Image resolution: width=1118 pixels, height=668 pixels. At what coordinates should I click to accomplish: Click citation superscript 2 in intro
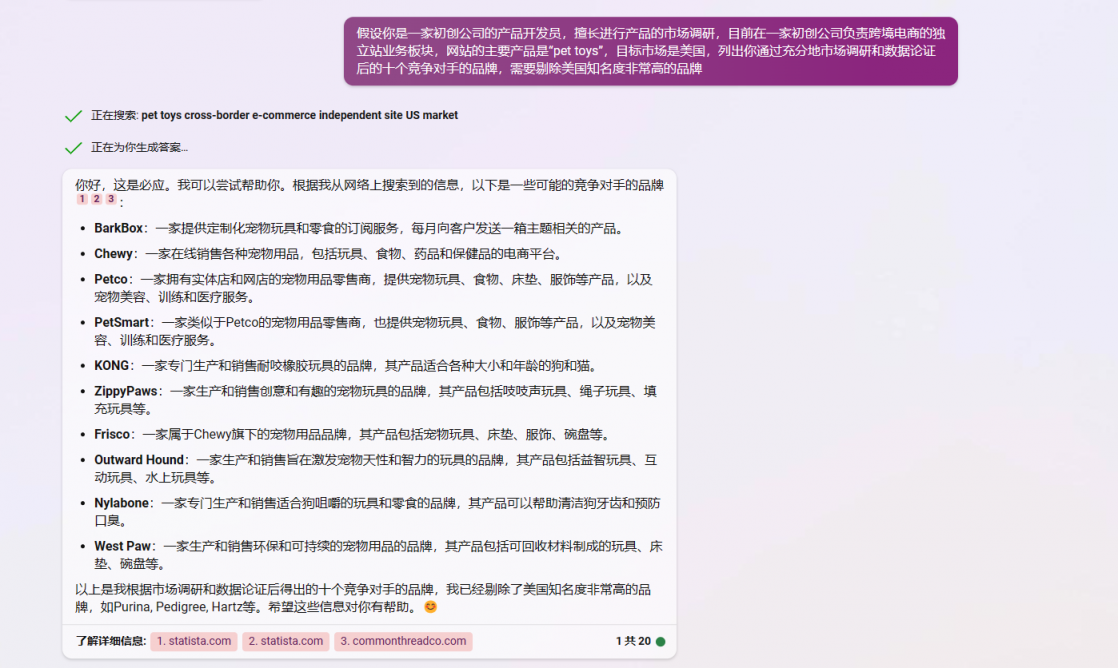point(96,200)
